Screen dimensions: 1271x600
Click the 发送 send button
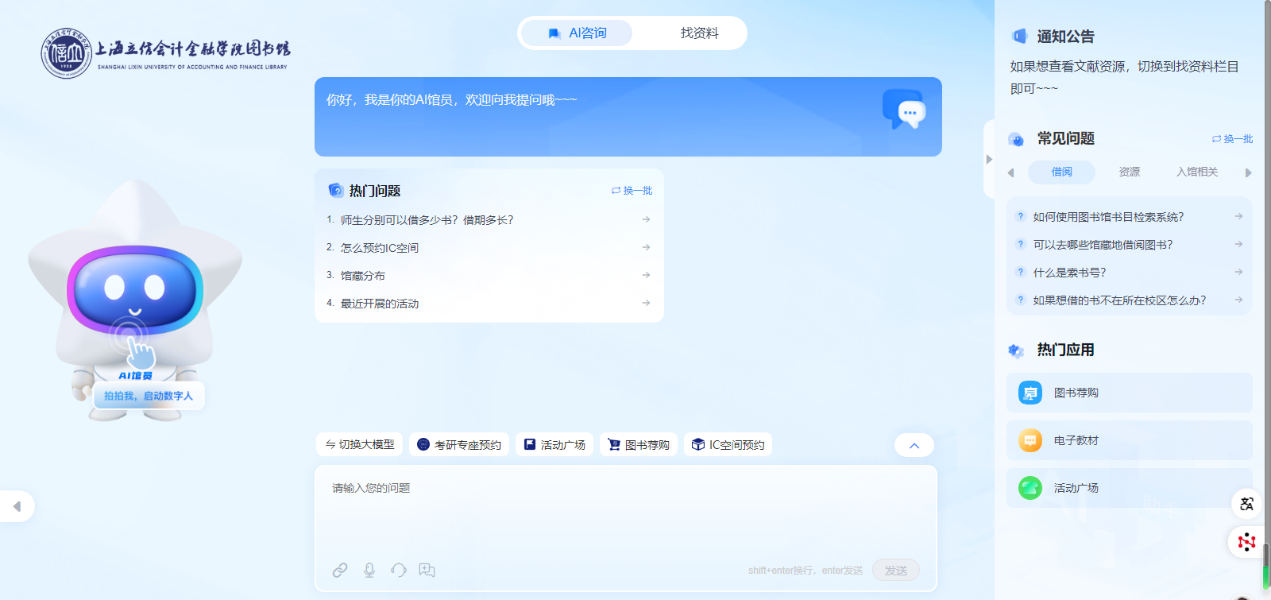895,570
